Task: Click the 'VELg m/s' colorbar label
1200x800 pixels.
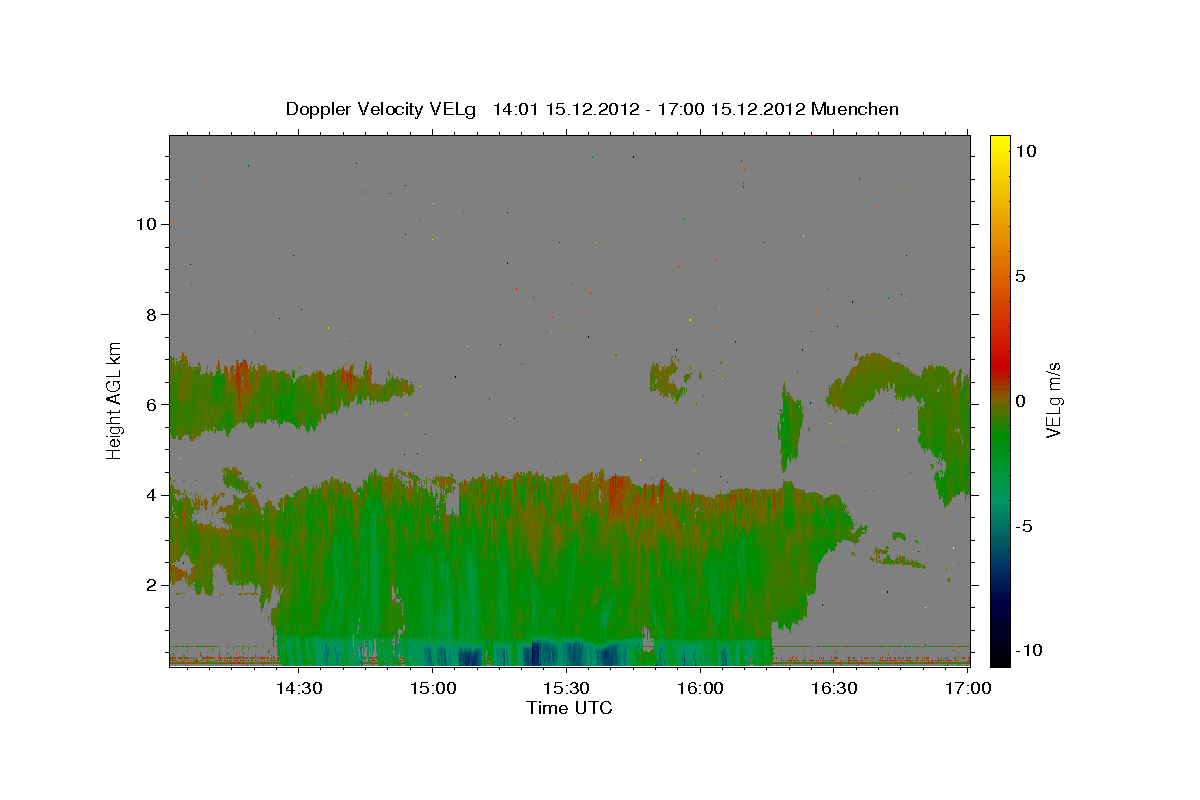Action: pyautogui.click(x=1053, y=401)
